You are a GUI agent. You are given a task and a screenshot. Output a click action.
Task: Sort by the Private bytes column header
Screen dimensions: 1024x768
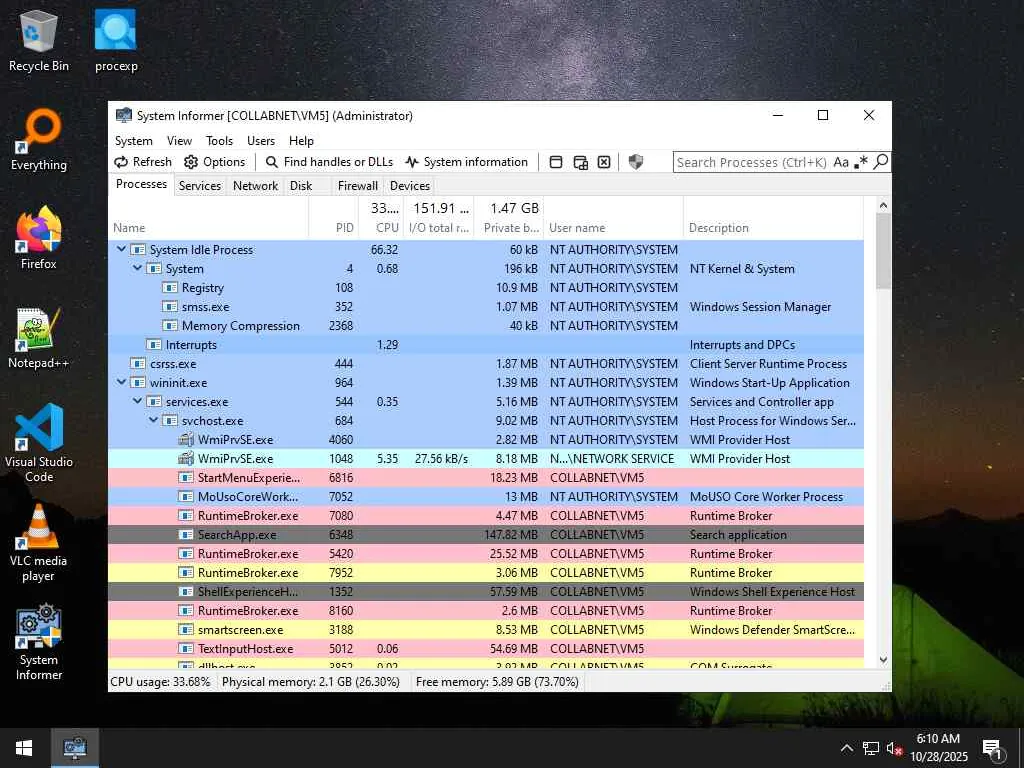pyautogui.click(x=508, y=218)
